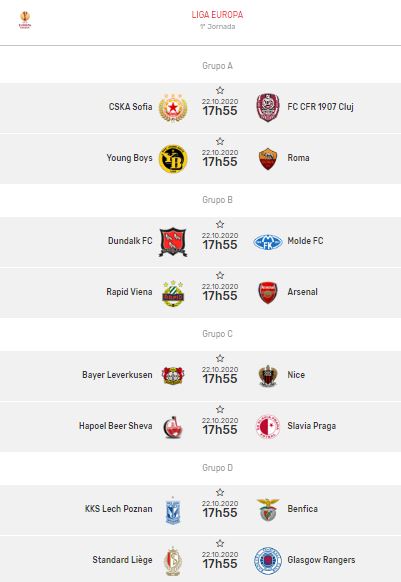Open the Rapid Viena vs Arsenal 17h55 match time

click(x=220, y=296)
